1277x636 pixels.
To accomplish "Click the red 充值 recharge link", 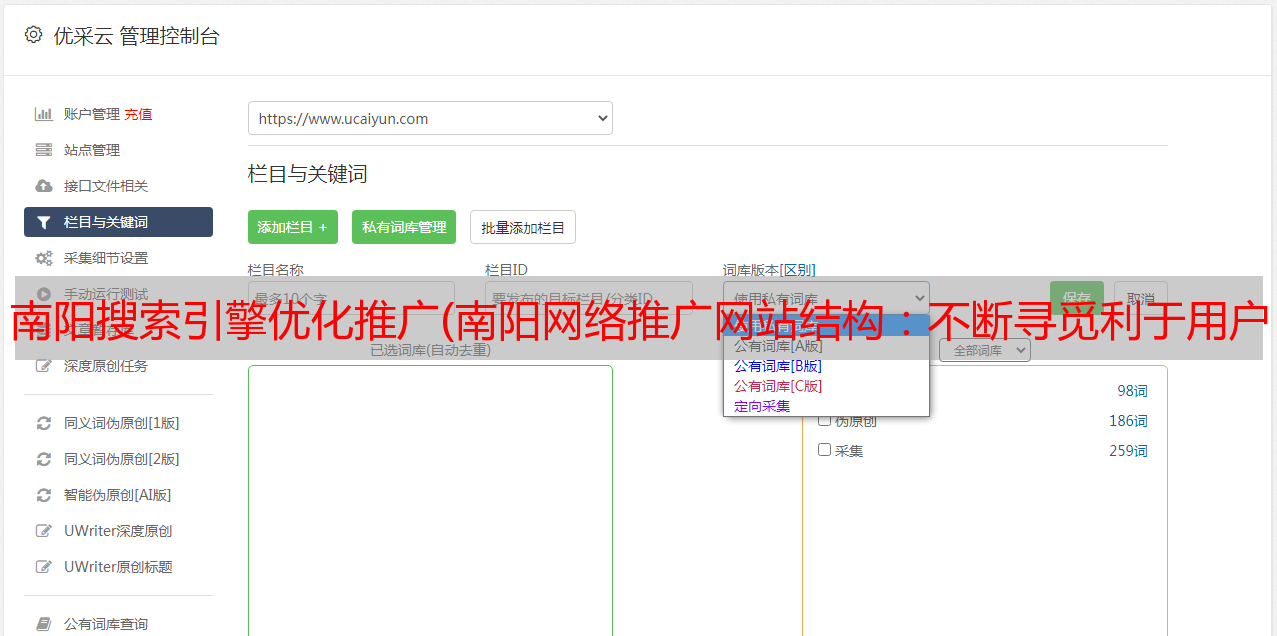I will (138, 114).
